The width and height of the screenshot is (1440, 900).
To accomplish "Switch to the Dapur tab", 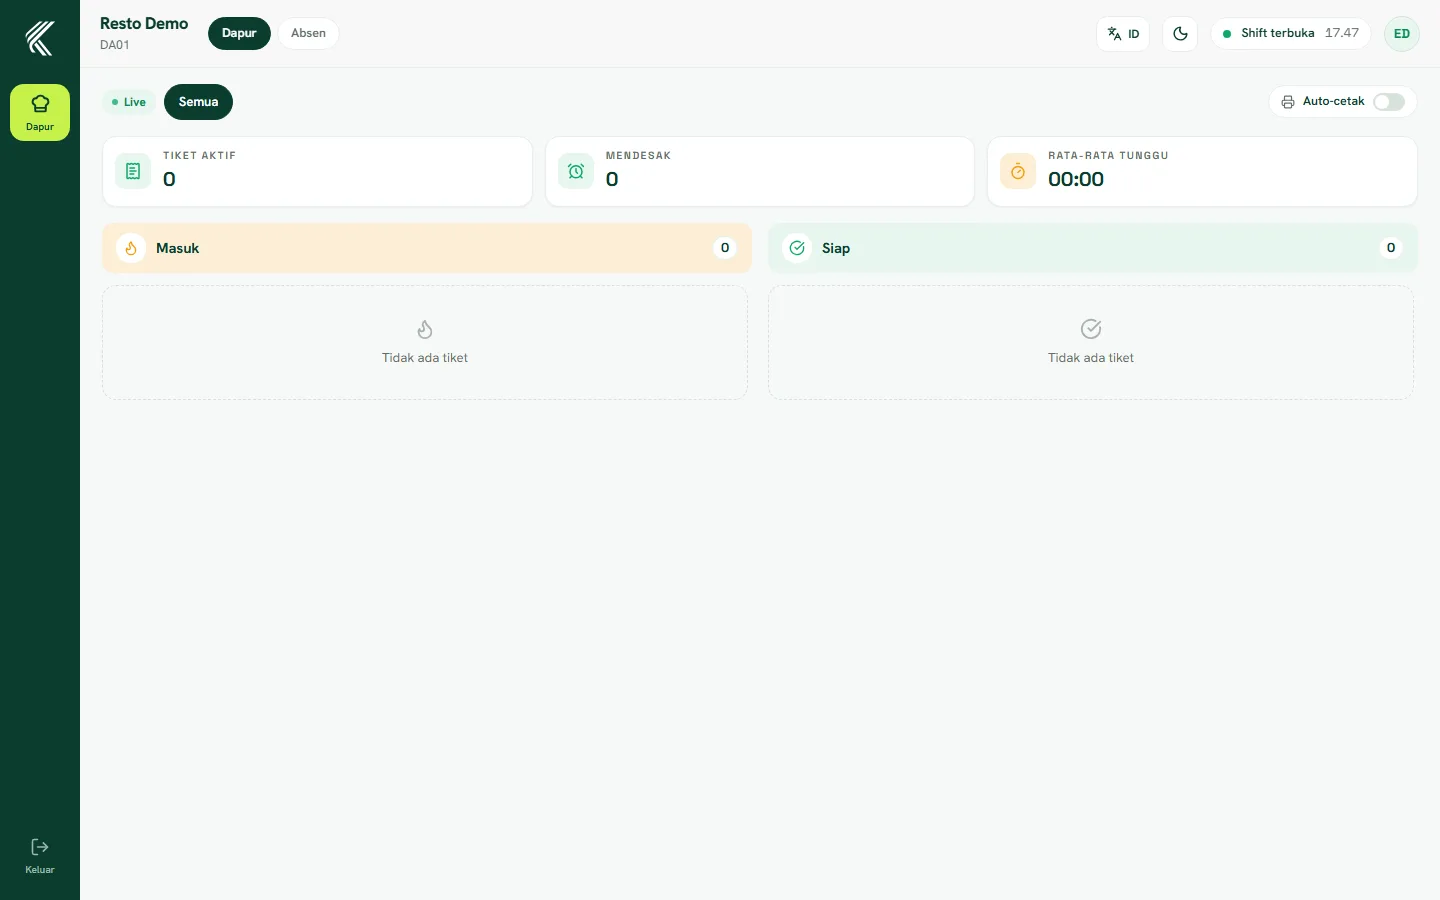I will (x=239, y=33).
